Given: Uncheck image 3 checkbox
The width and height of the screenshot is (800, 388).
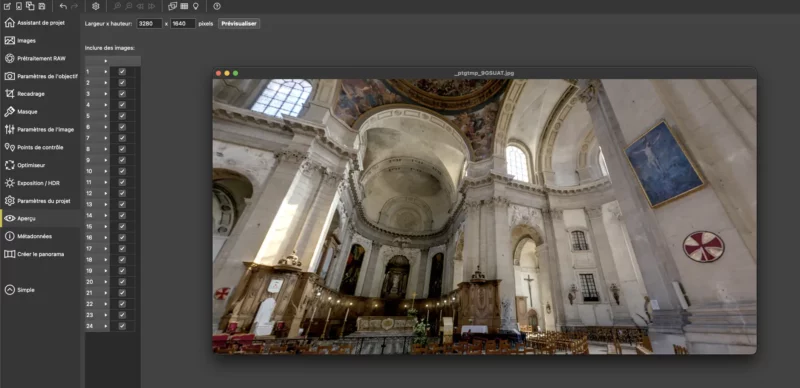Looking at the screenshot, I should (122, 93).
